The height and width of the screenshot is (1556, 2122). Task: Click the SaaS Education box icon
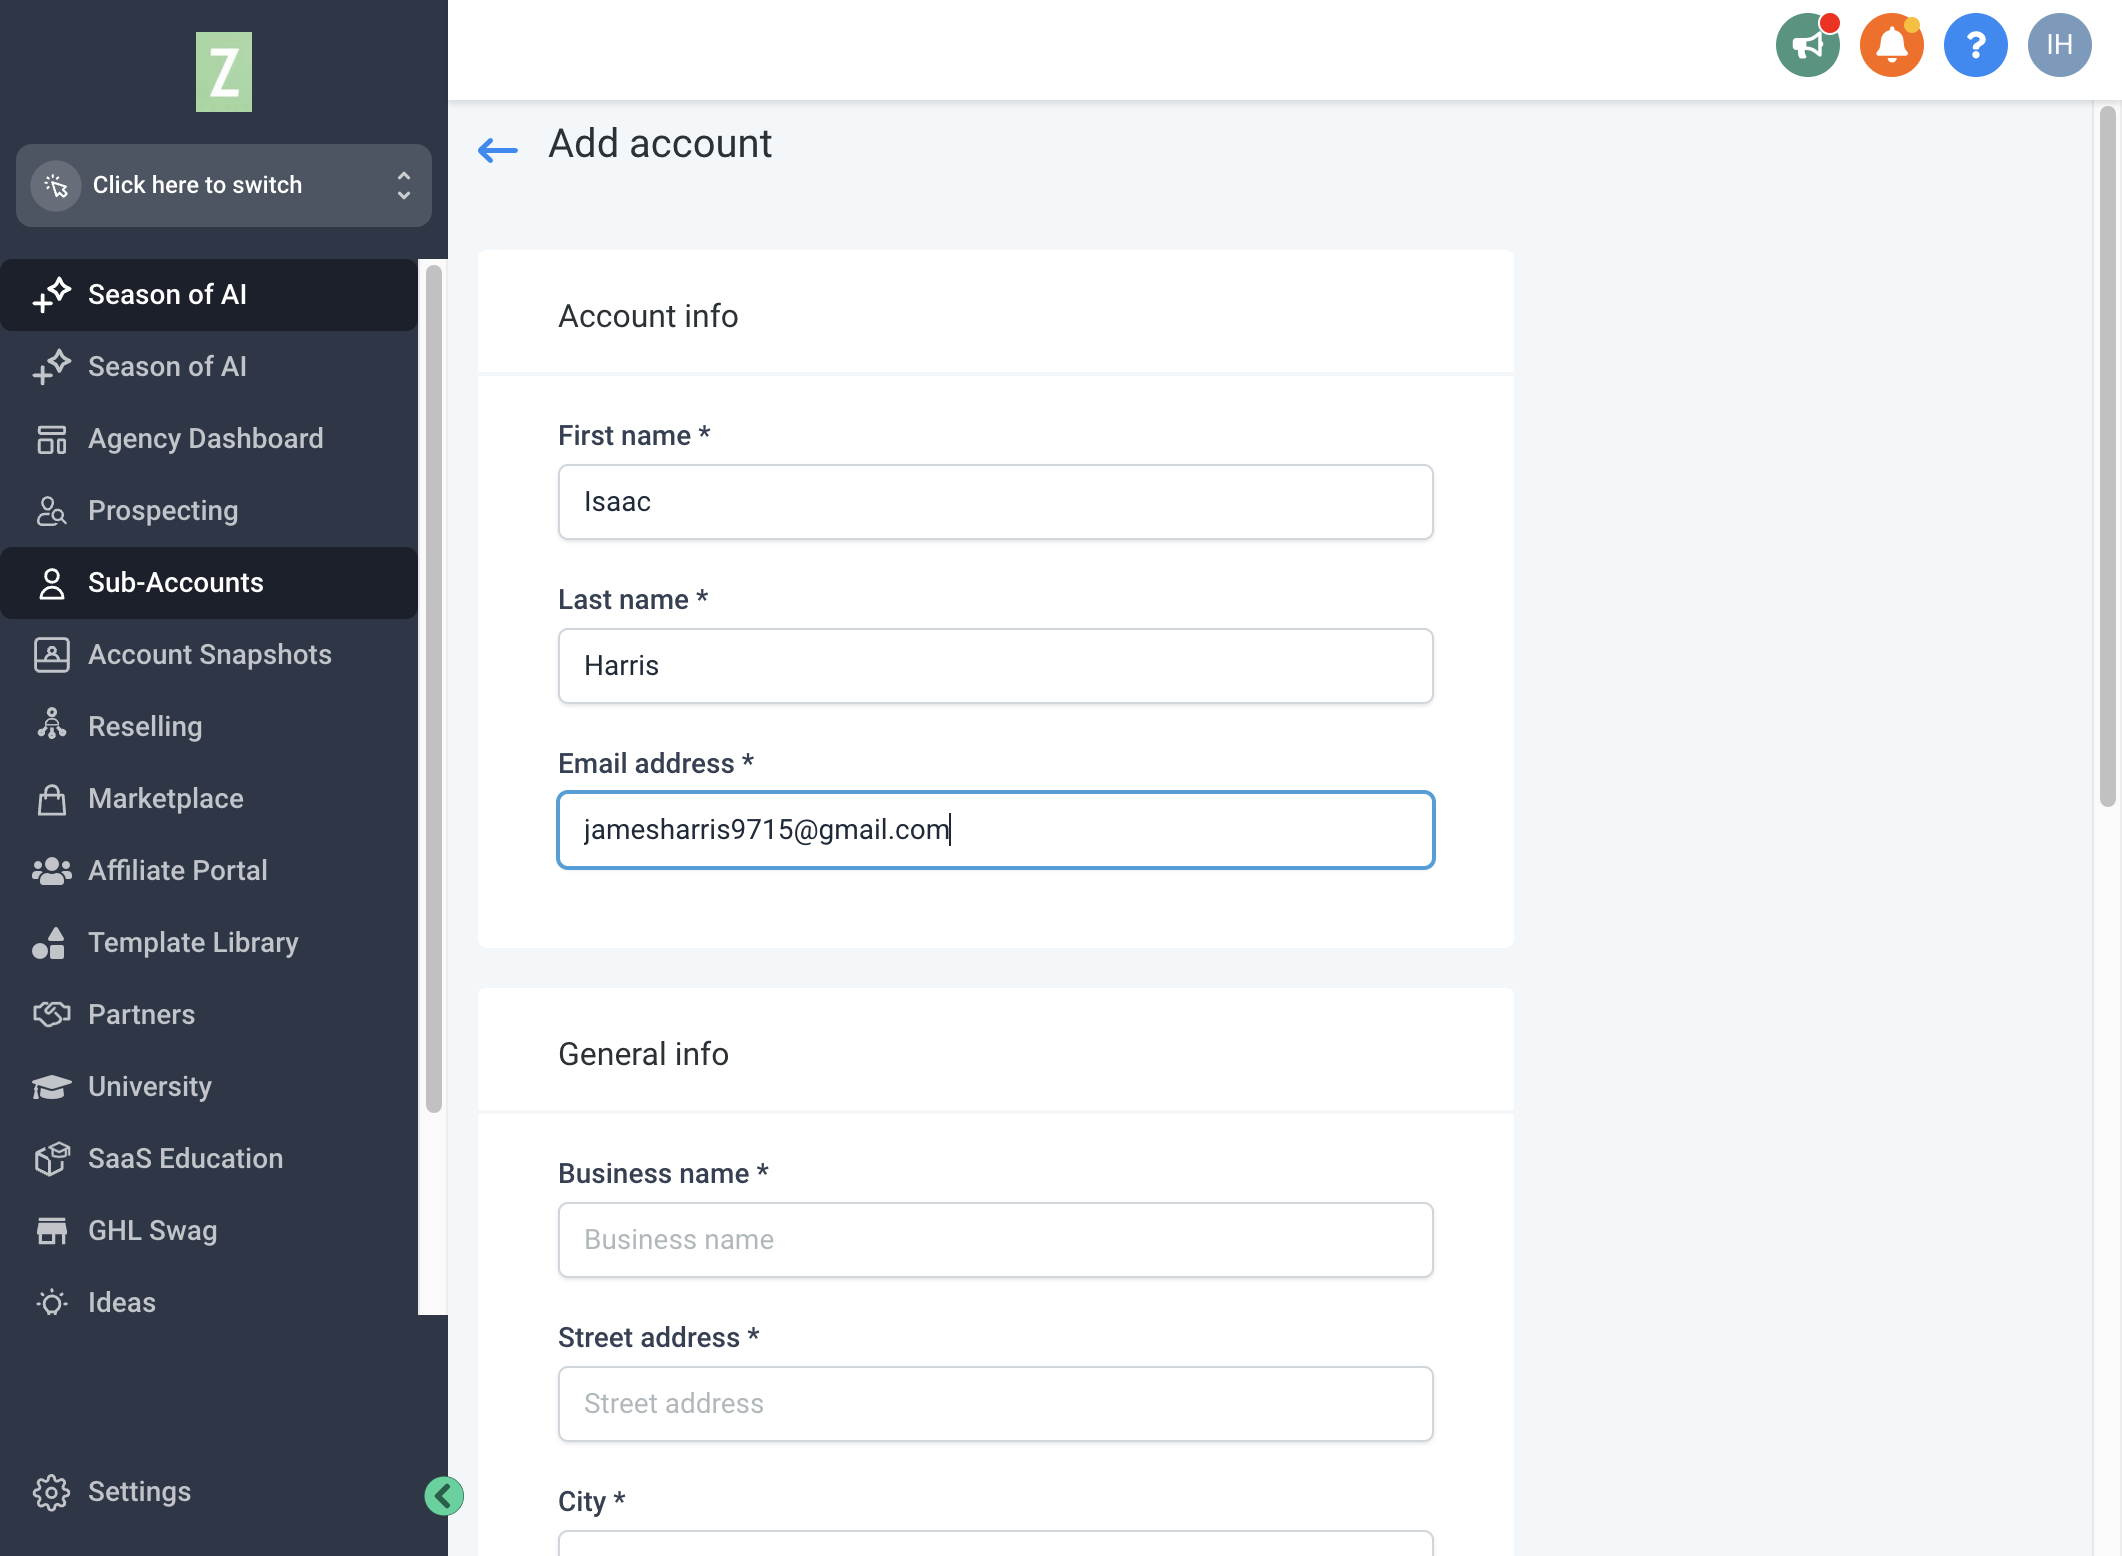51,1159
